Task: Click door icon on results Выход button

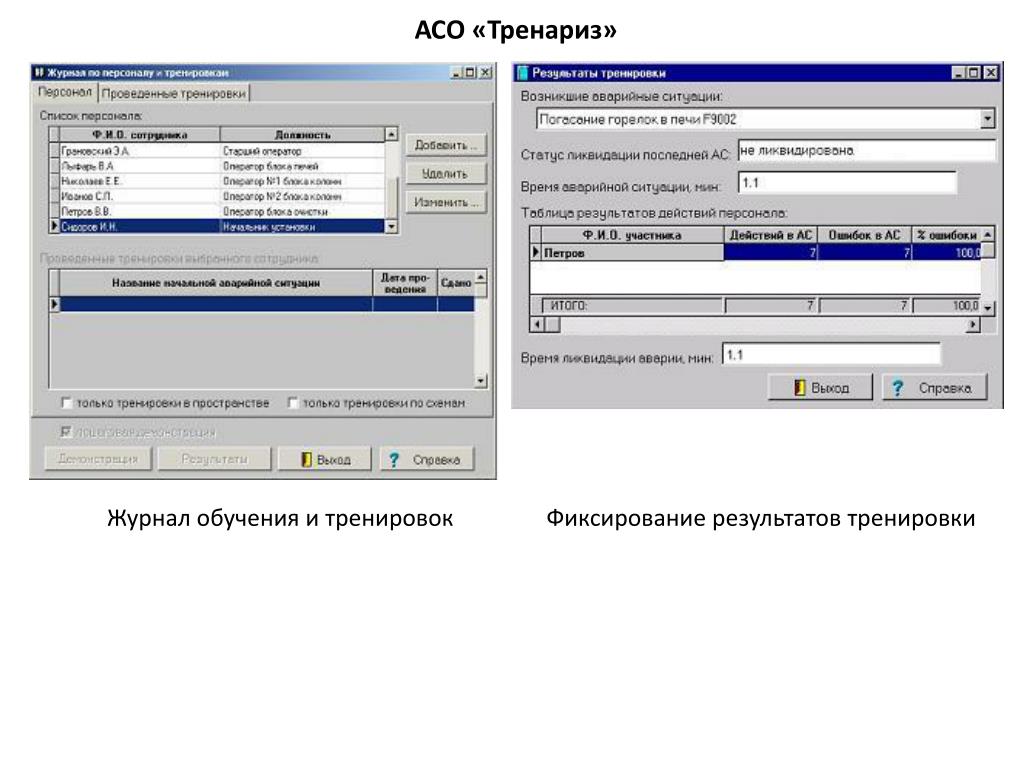Action: click(799, 388)
